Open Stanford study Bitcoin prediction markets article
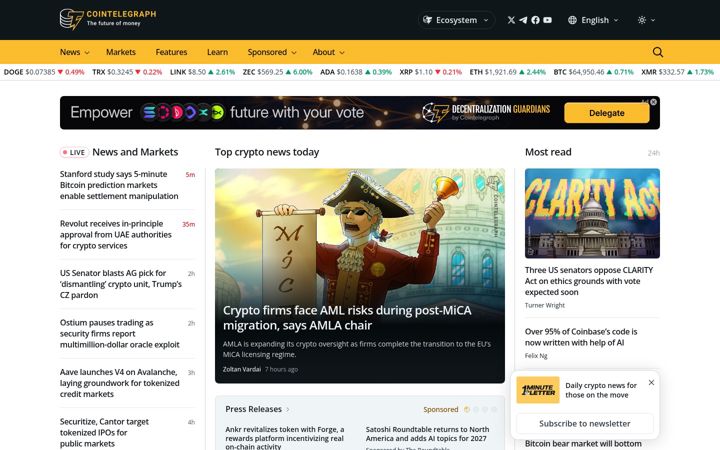This screenshot has width=720, height=450. click(x=119, y=185)
